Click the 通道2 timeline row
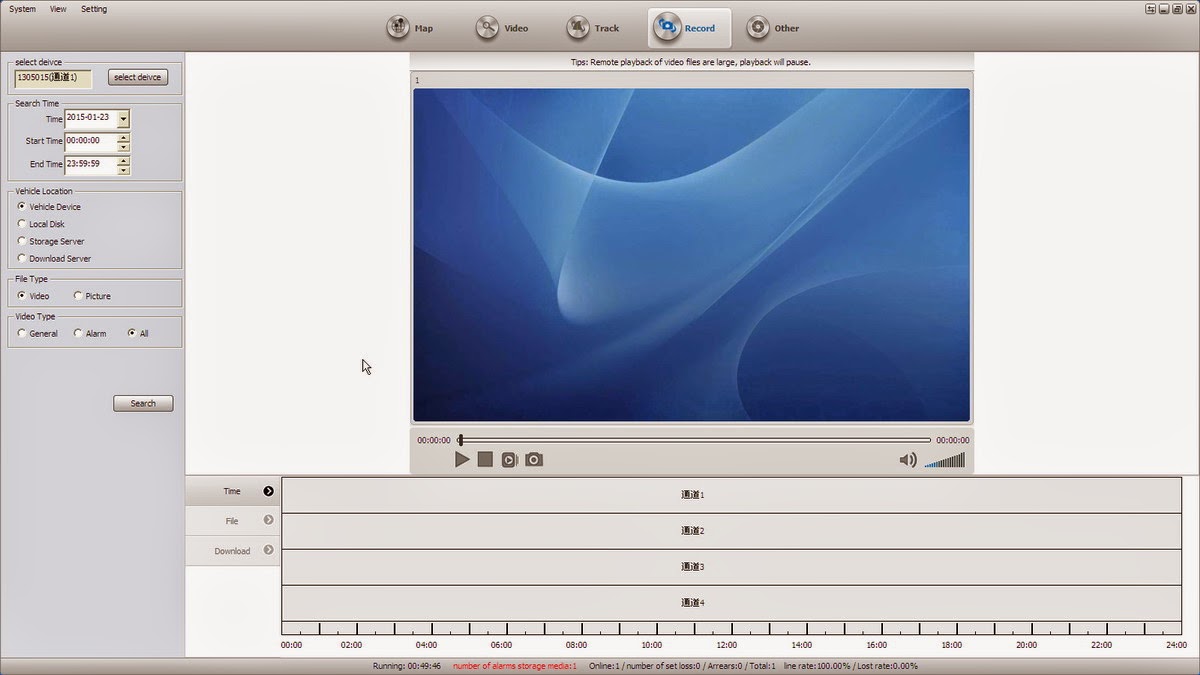The width and height of the screenshot is (1200, 675). click(x=731, y=531)
